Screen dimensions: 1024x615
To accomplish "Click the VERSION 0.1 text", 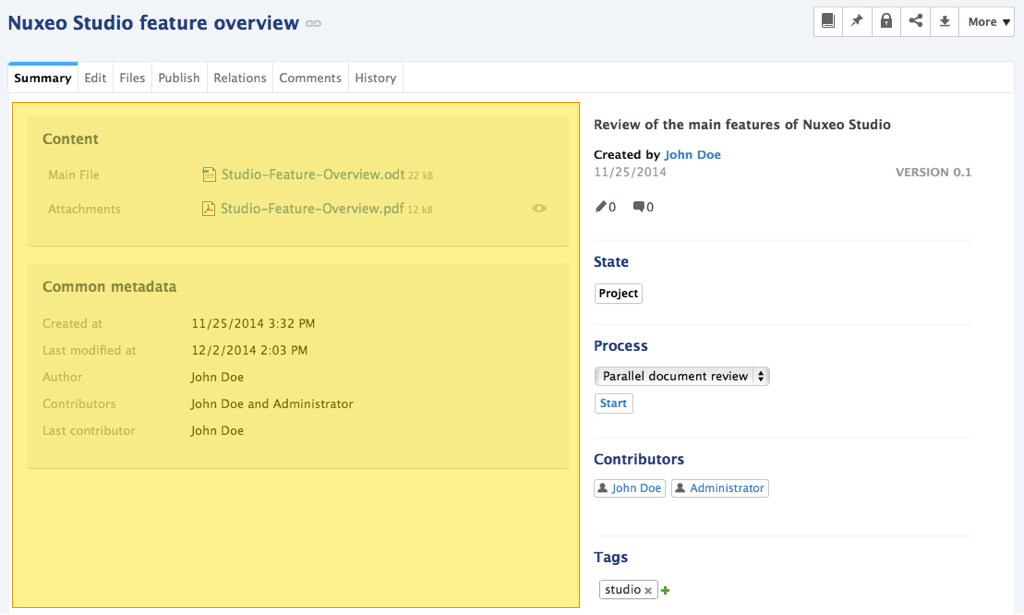I will click(x=933, y=172).
